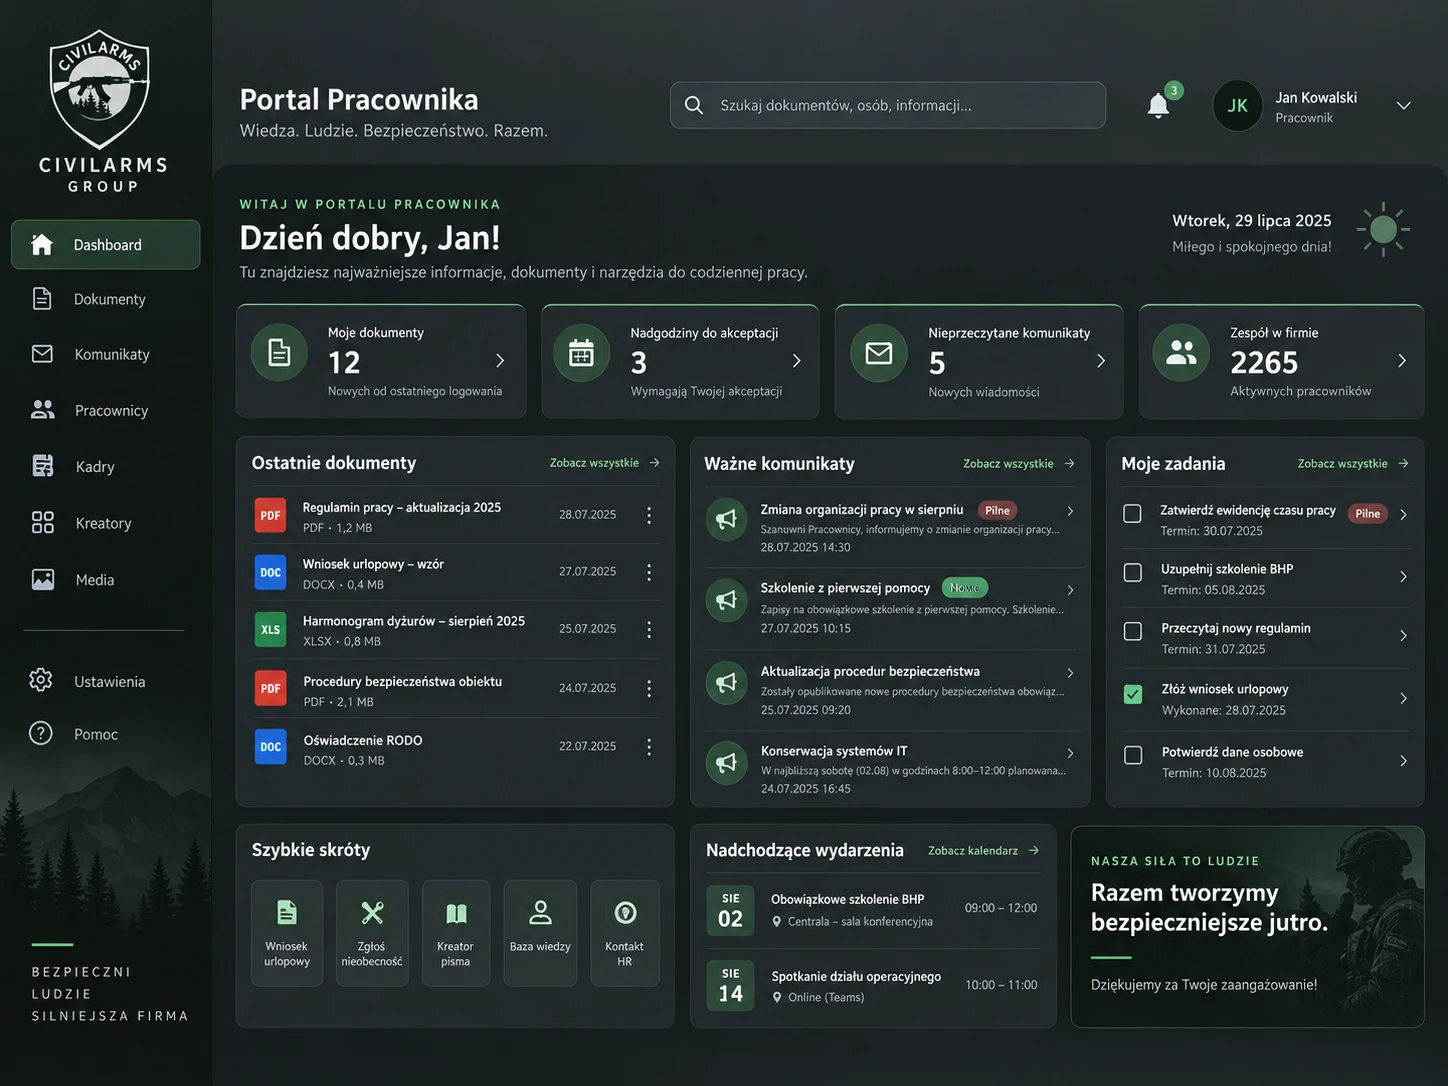Open the Zgłoś nieobecność shortcut
This screenshot has height=1086, width=1448.
pos(372,933)
